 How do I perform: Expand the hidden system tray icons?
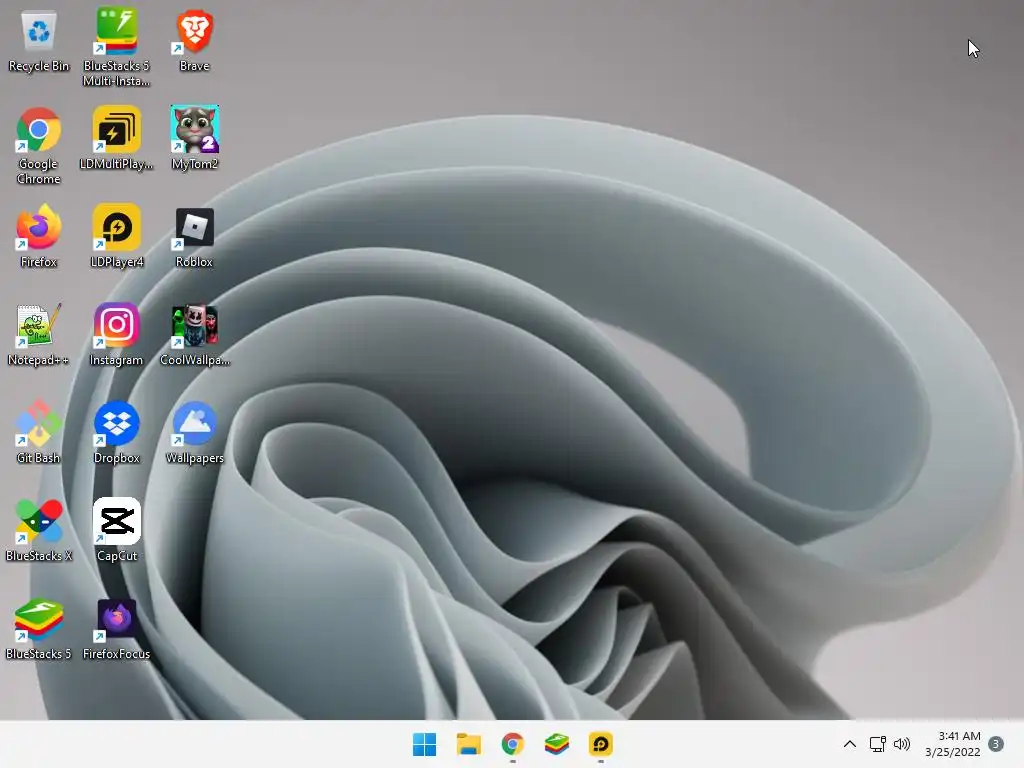tap(850, 744)
